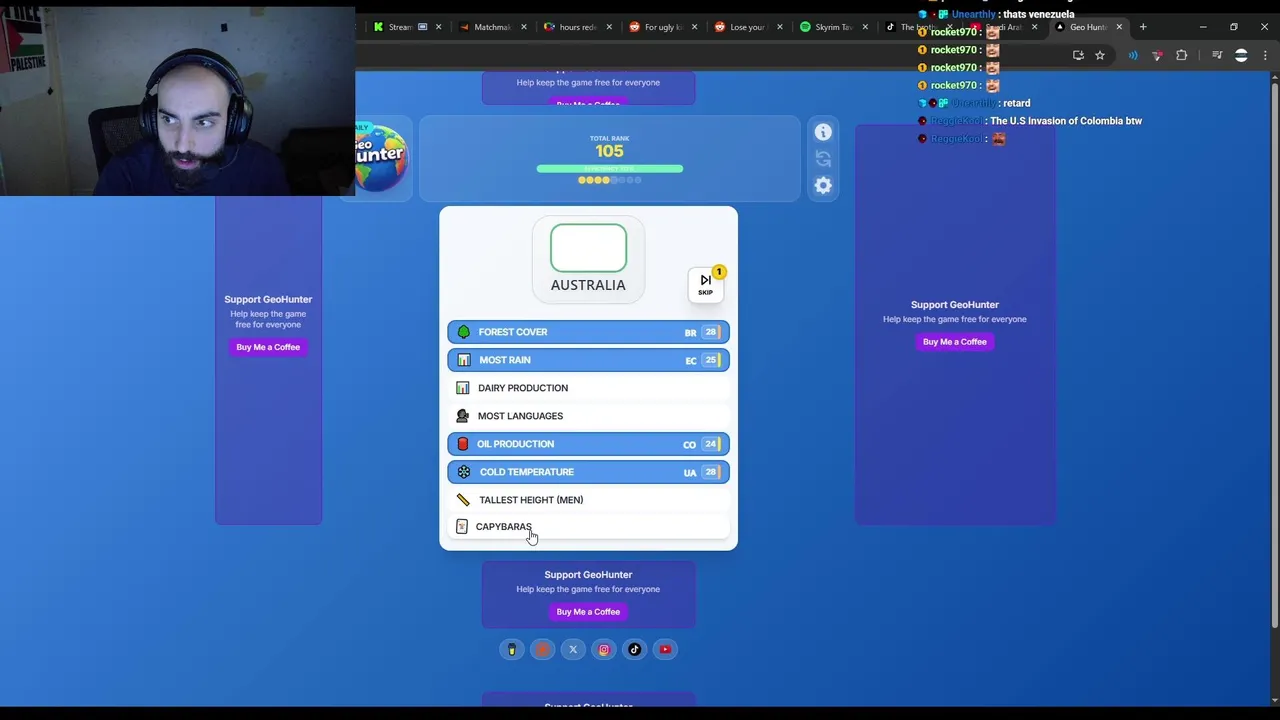Open the X social media icon
Viewport: 1280px width, 720px height.
pyautogui.click(x=573, y=650)
